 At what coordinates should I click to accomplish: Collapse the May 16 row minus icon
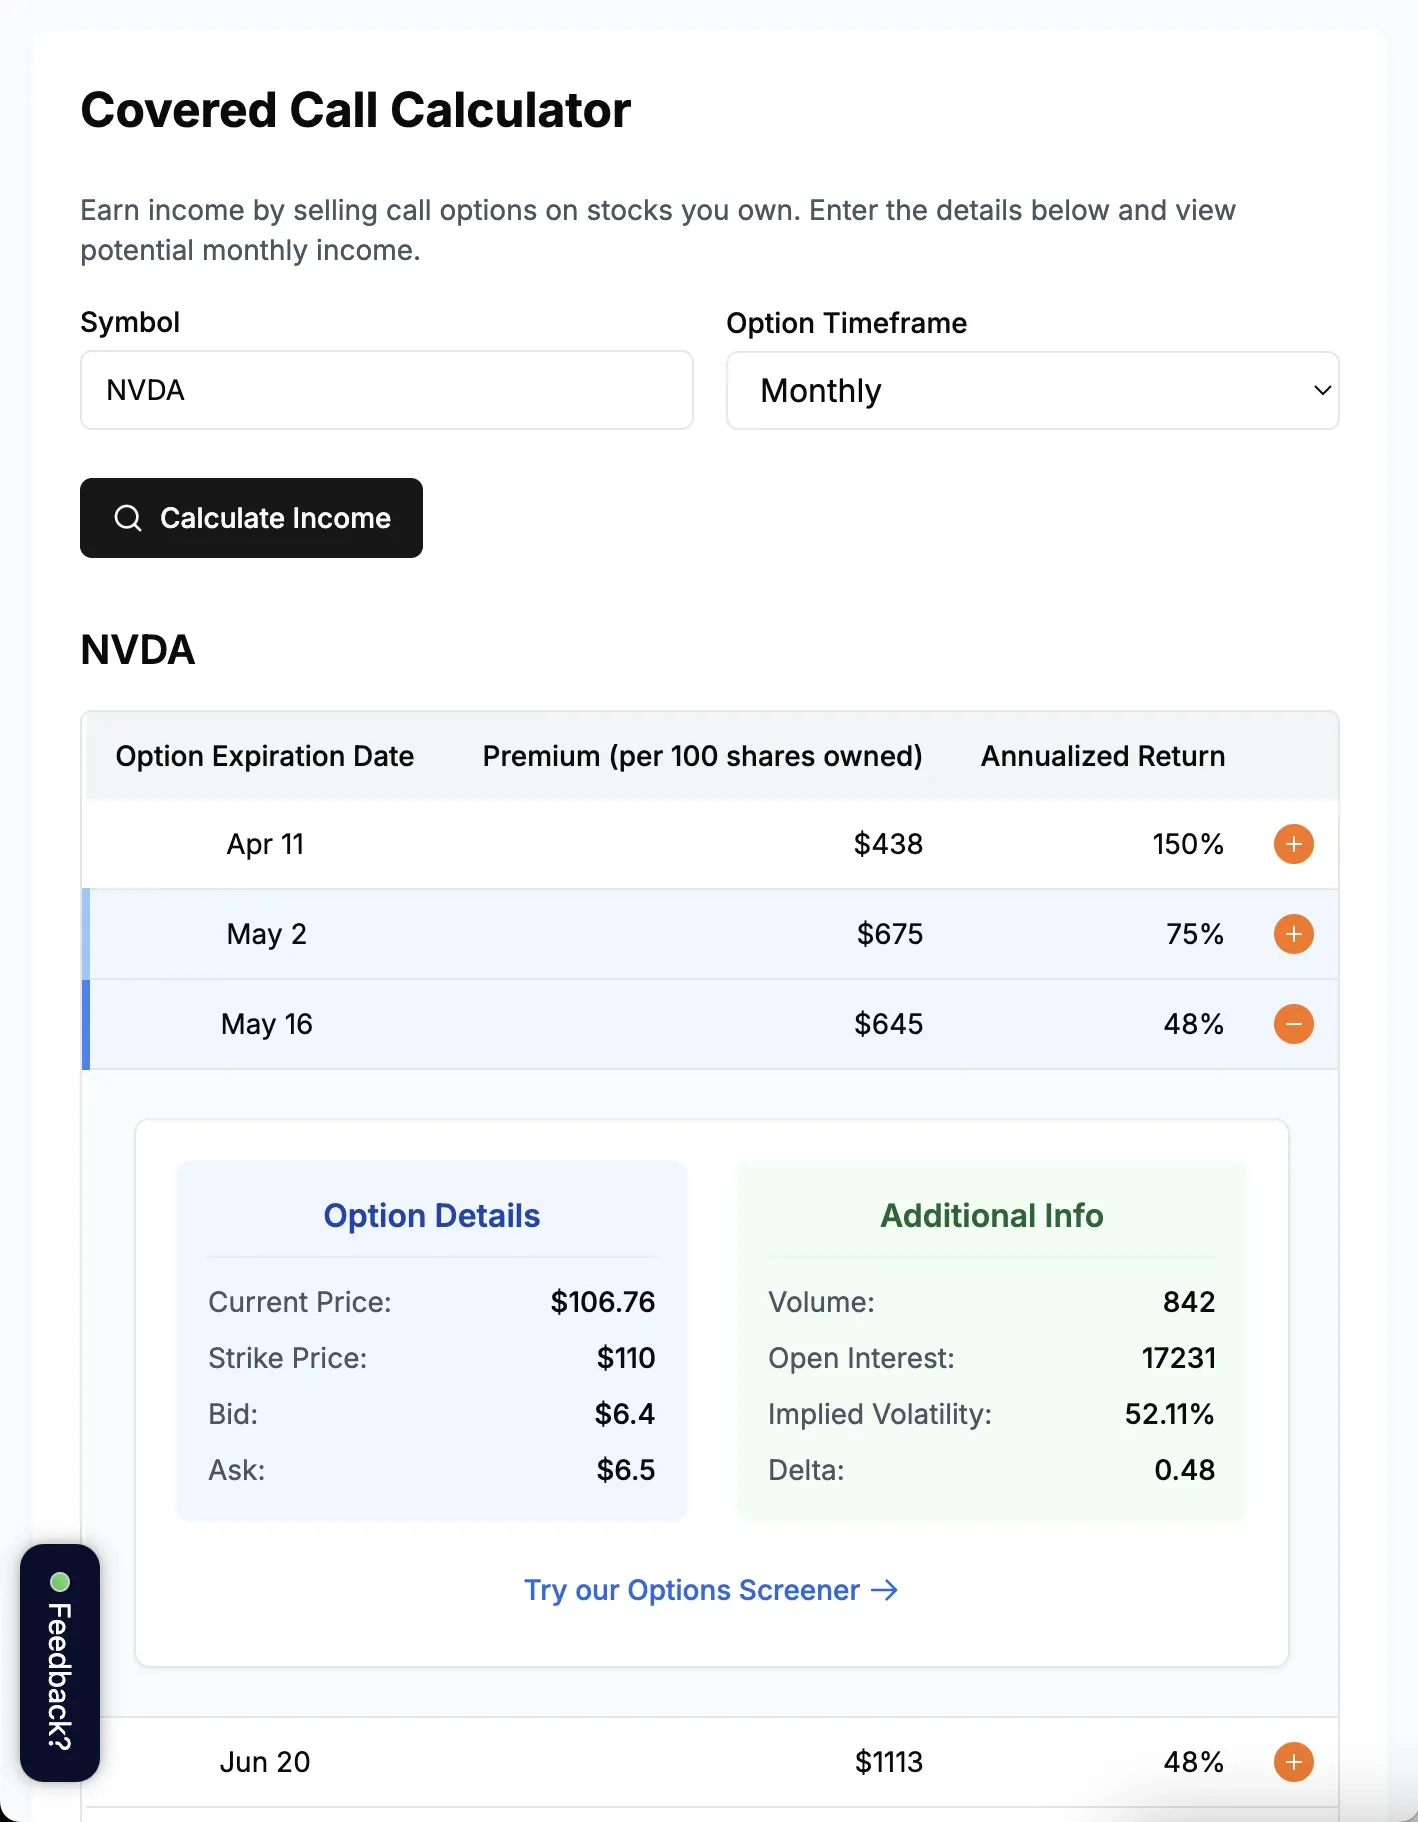1293,1024
